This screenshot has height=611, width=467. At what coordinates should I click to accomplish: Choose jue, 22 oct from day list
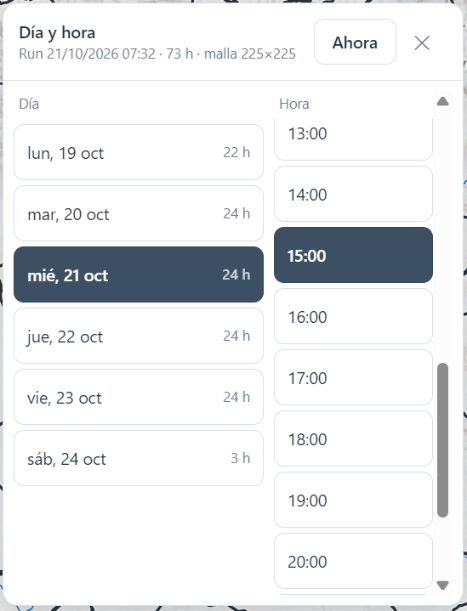pos(138,336)
